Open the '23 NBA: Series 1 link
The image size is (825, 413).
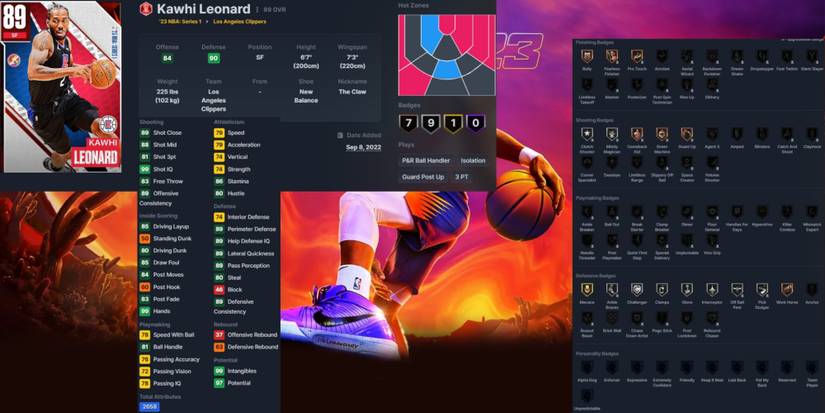coord(175,22)
